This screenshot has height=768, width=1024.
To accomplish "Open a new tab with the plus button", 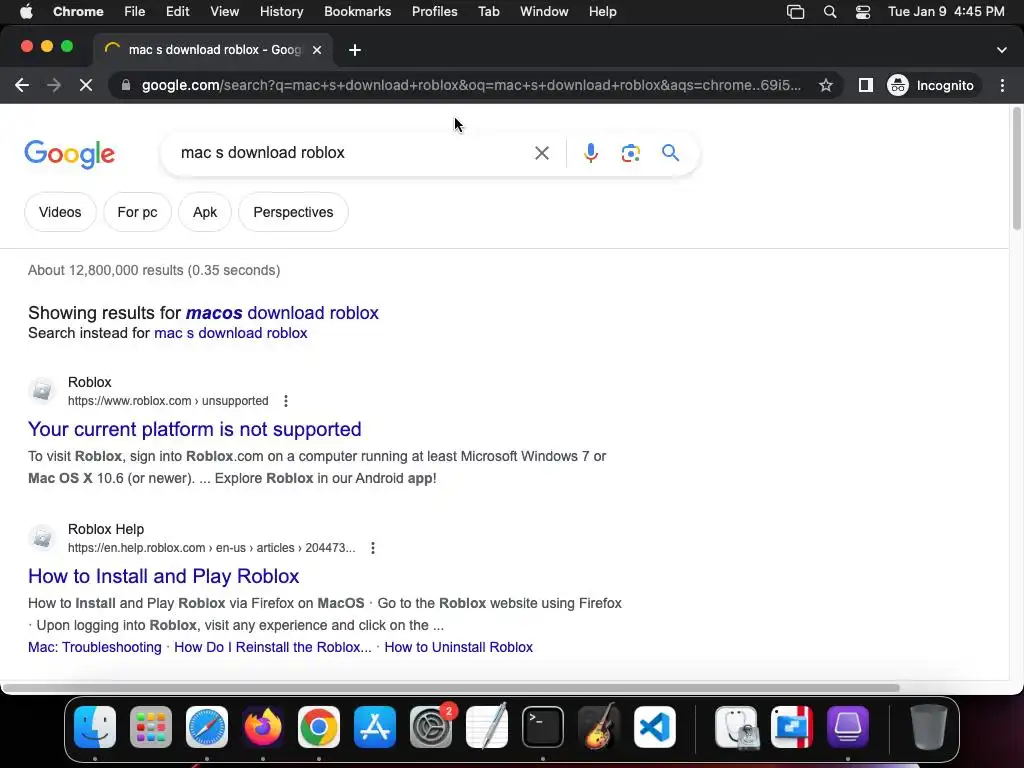I will (x=355, y=50).
